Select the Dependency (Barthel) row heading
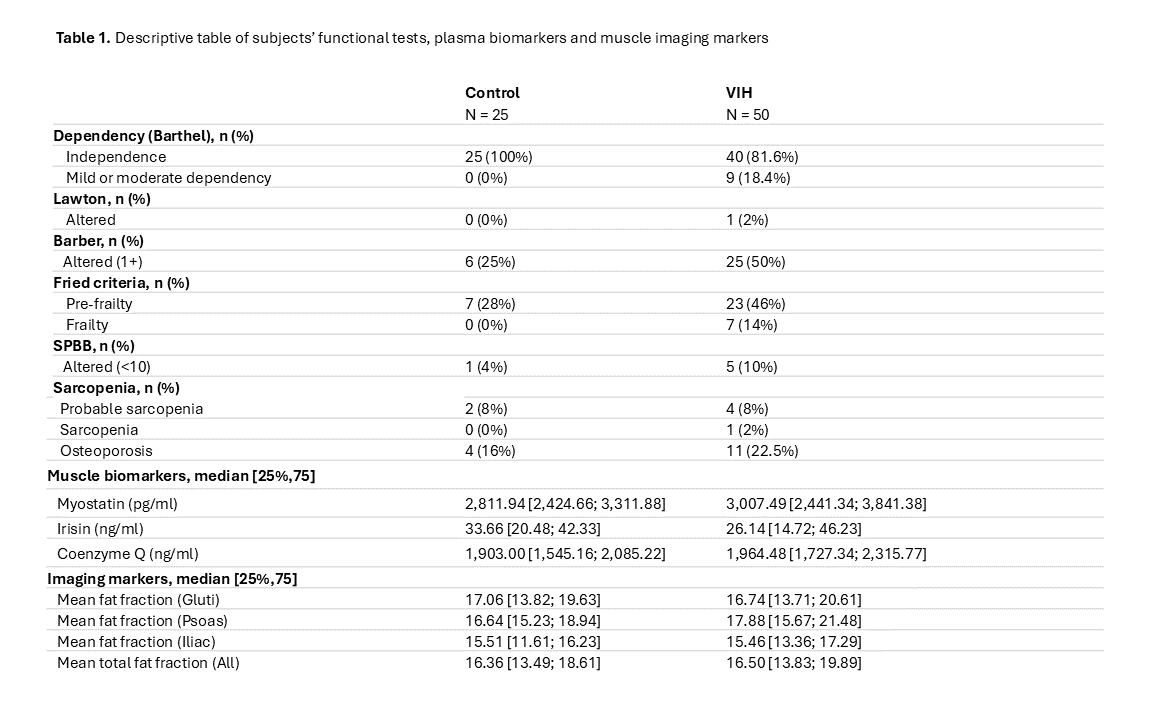Image resolution: width=1159 pixels, height=705 pixels. click(153, 136)
